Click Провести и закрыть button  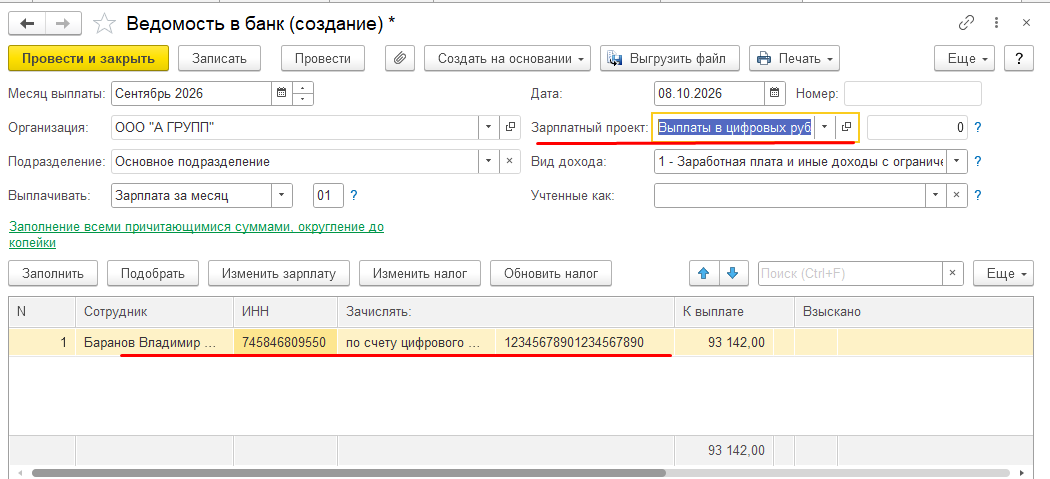88,58
